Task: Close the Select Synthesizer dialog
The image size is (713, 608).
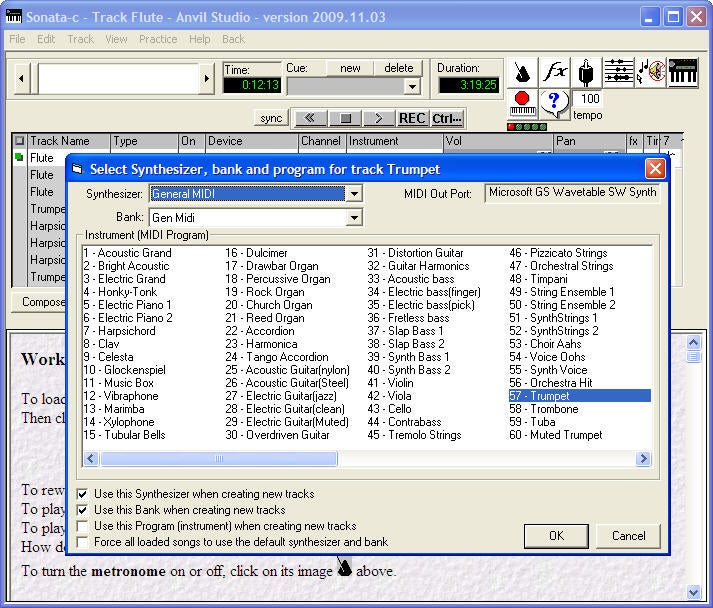Action: pyautogui.click(x=655, y=169)
